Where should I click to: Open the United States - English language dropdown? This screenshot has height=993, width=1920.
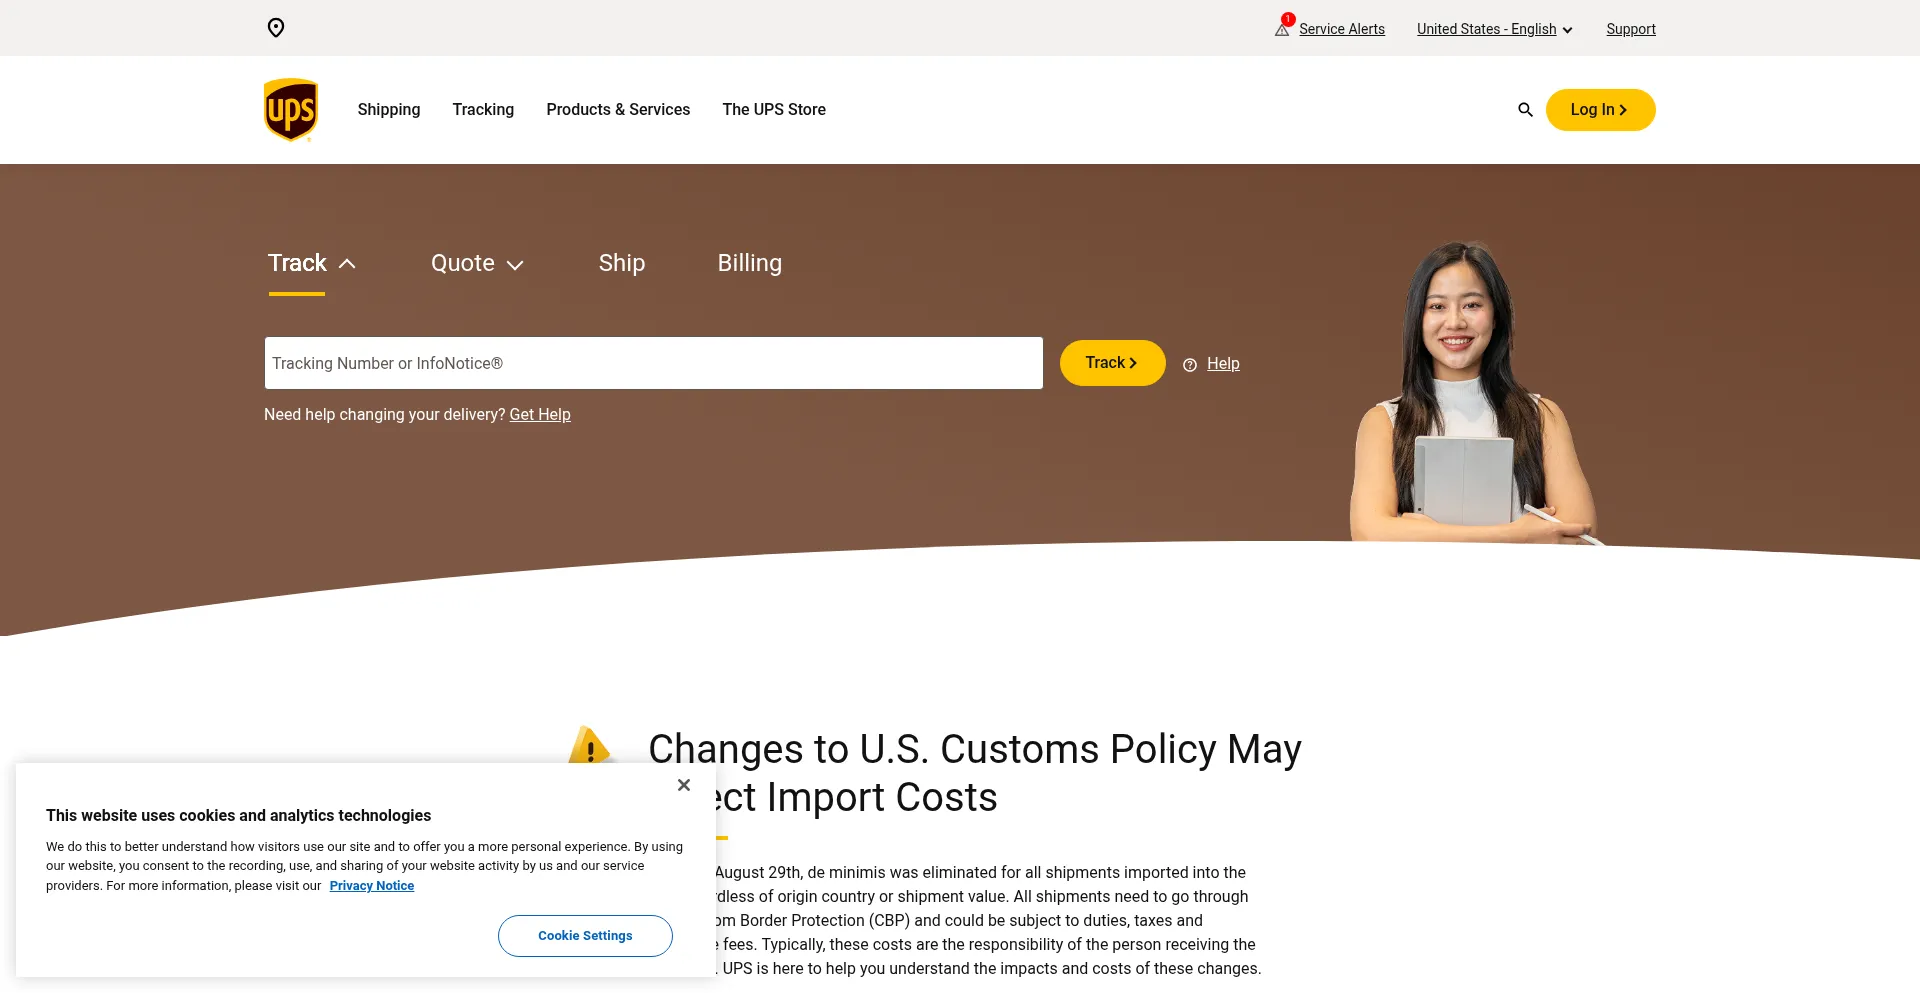pos(1495,29)
